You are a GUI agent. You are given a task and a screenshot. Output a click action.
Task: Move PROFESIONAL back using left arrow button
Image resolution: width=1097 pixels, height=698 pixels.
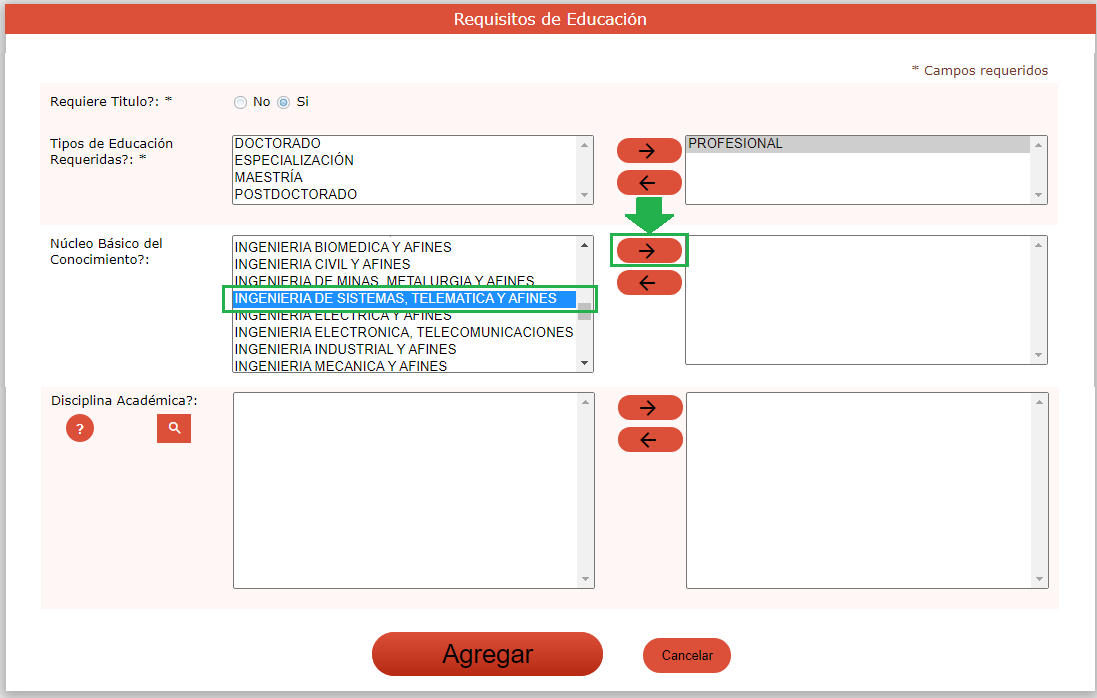click(649, 183)
